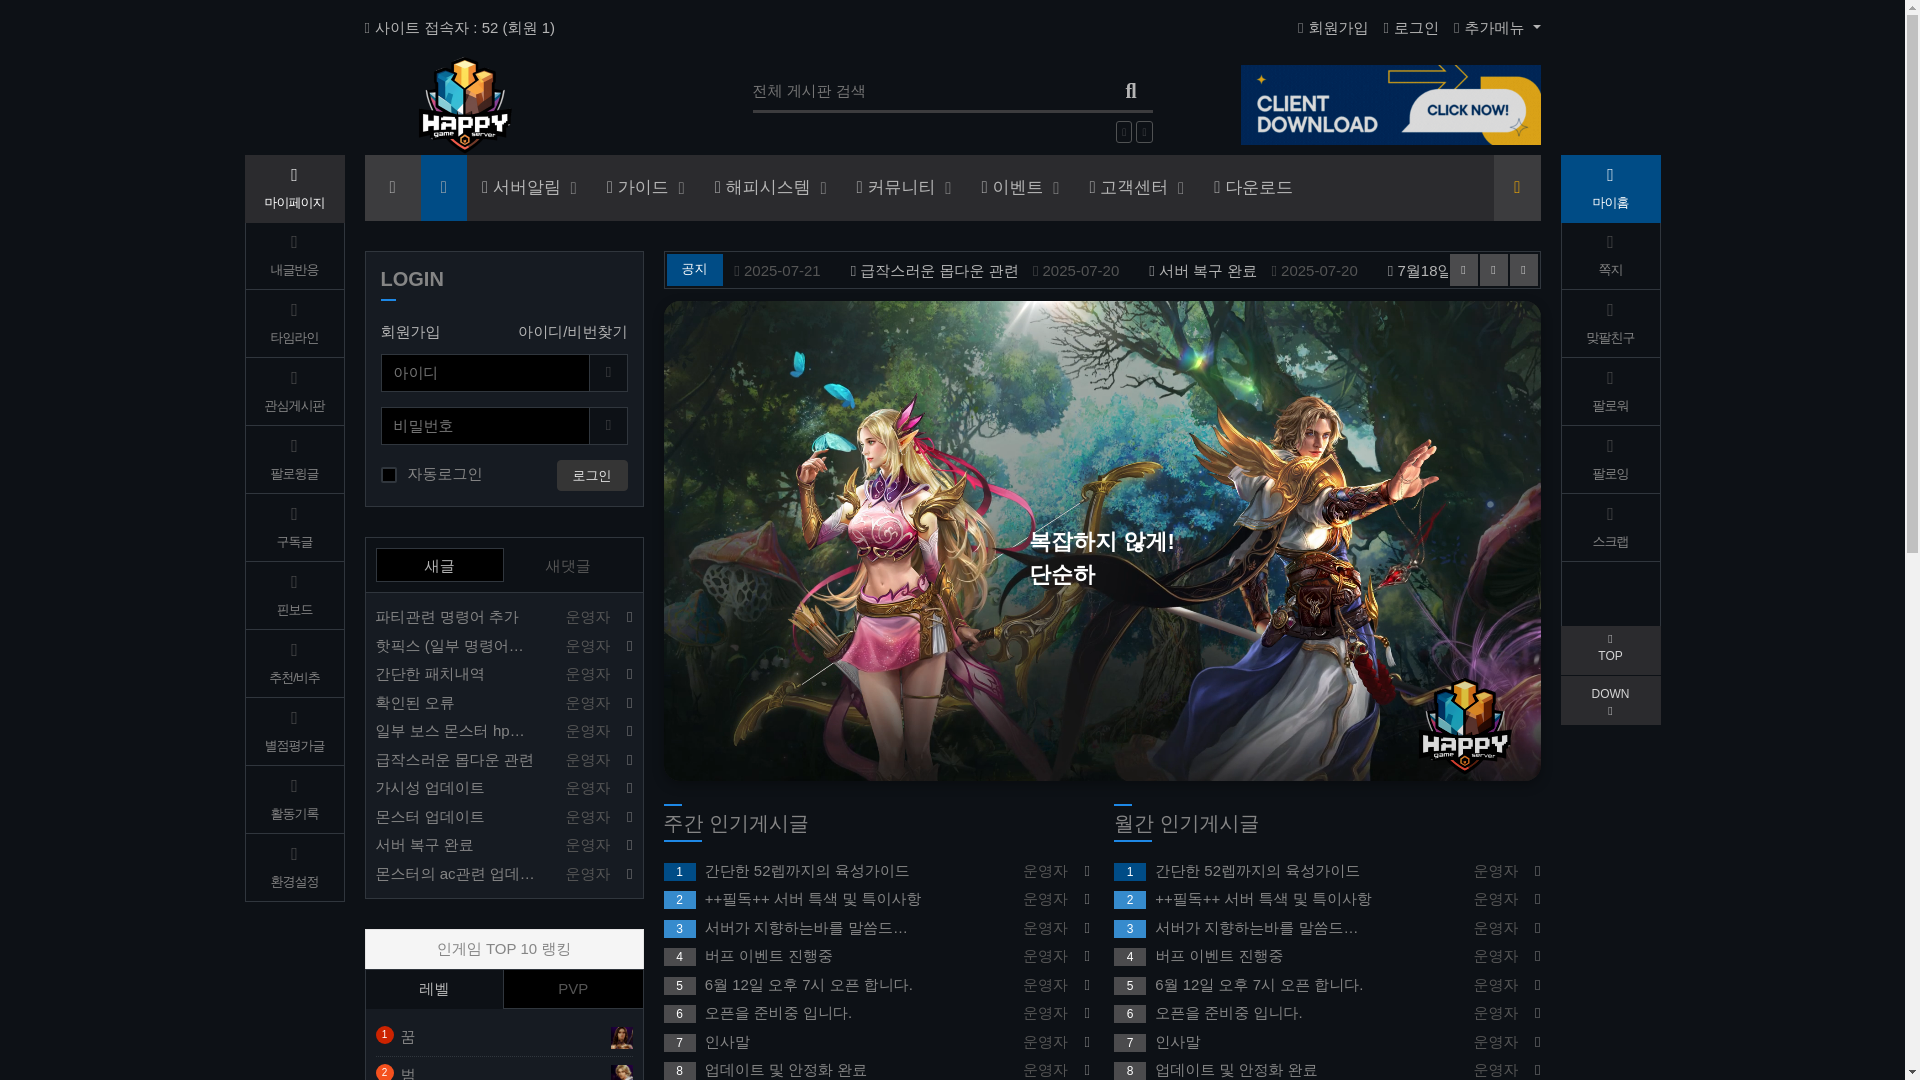The width and height of the screenshot is (1920, 1080).
Task: Click the 비밀번호 input field
Action: (x=485, y=426)
